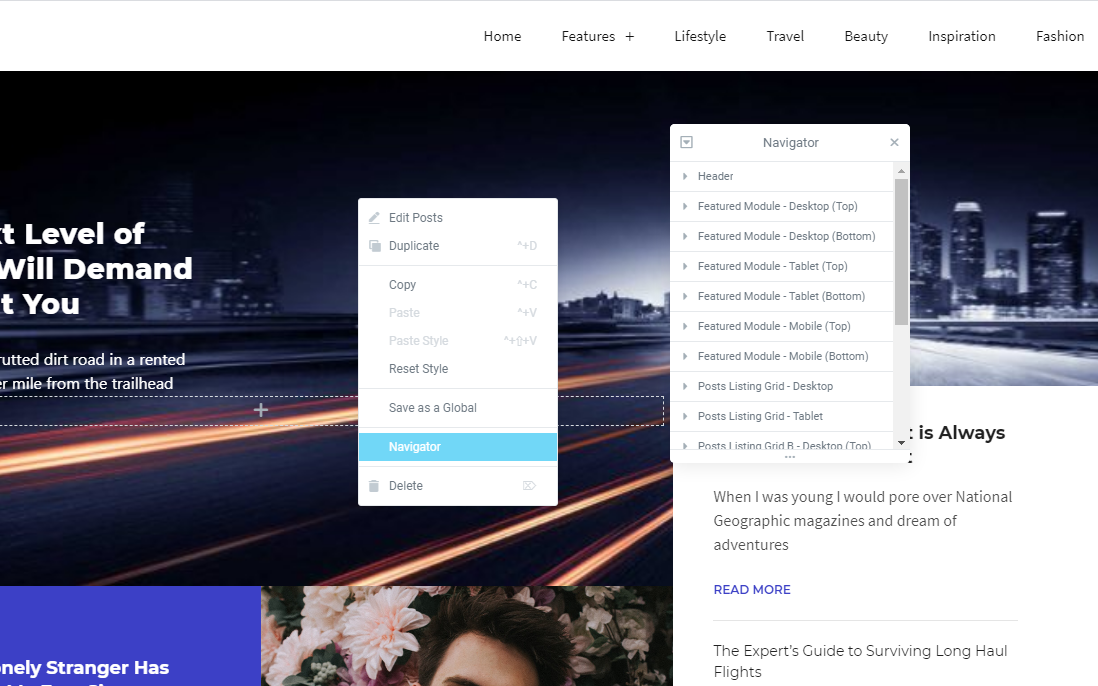Select Featured Module - Mobile (Top) row
This screenshot has width=1098, height=686.
click(782, 326)
